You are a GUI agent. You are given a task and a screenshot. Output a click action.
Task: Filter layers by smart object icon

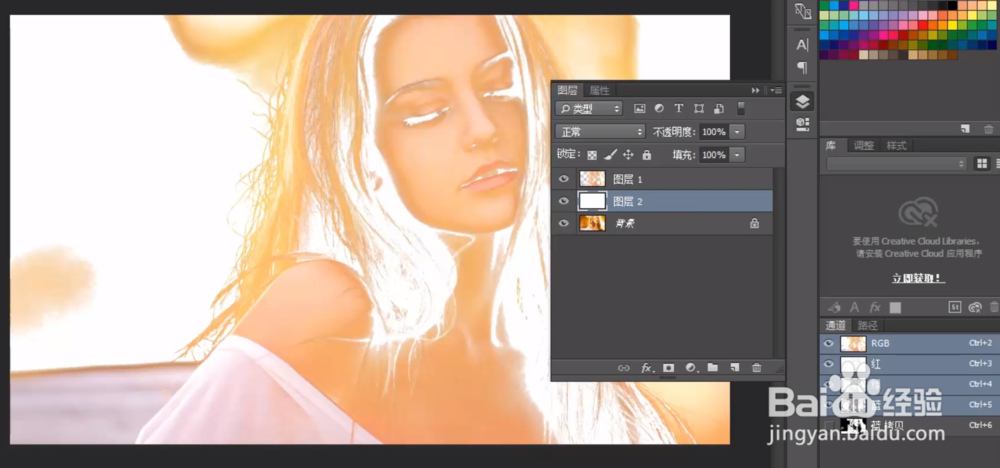click(719, 108)
